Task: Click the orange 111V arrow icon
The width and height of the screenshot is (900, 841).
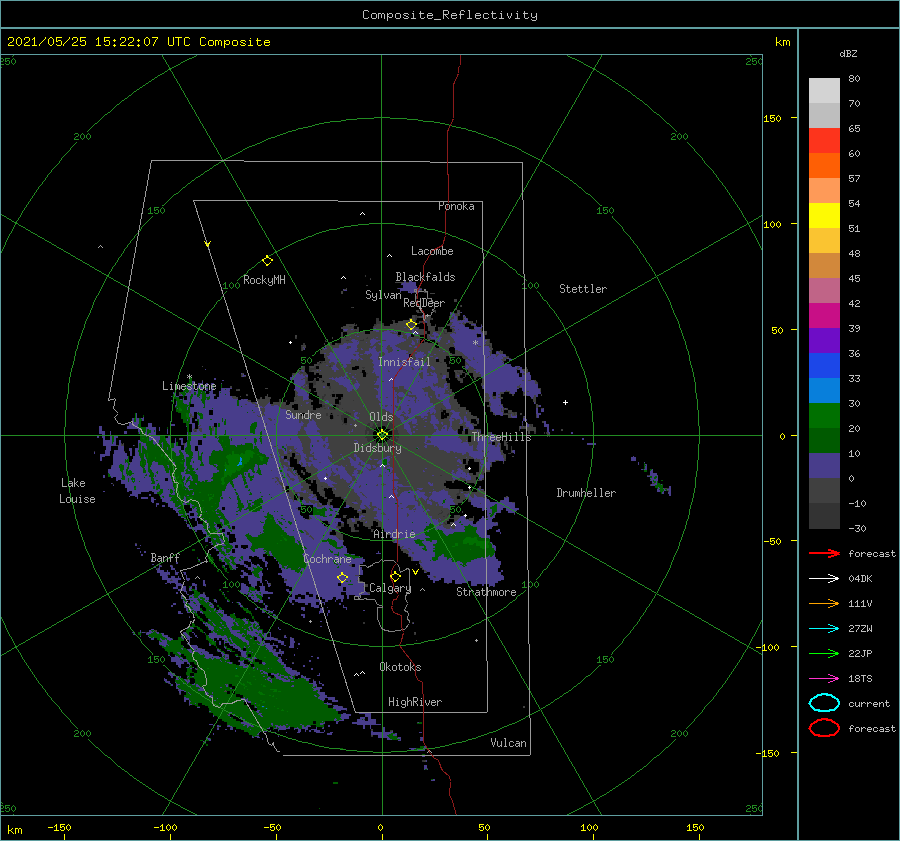Action: tap(824, 603)
